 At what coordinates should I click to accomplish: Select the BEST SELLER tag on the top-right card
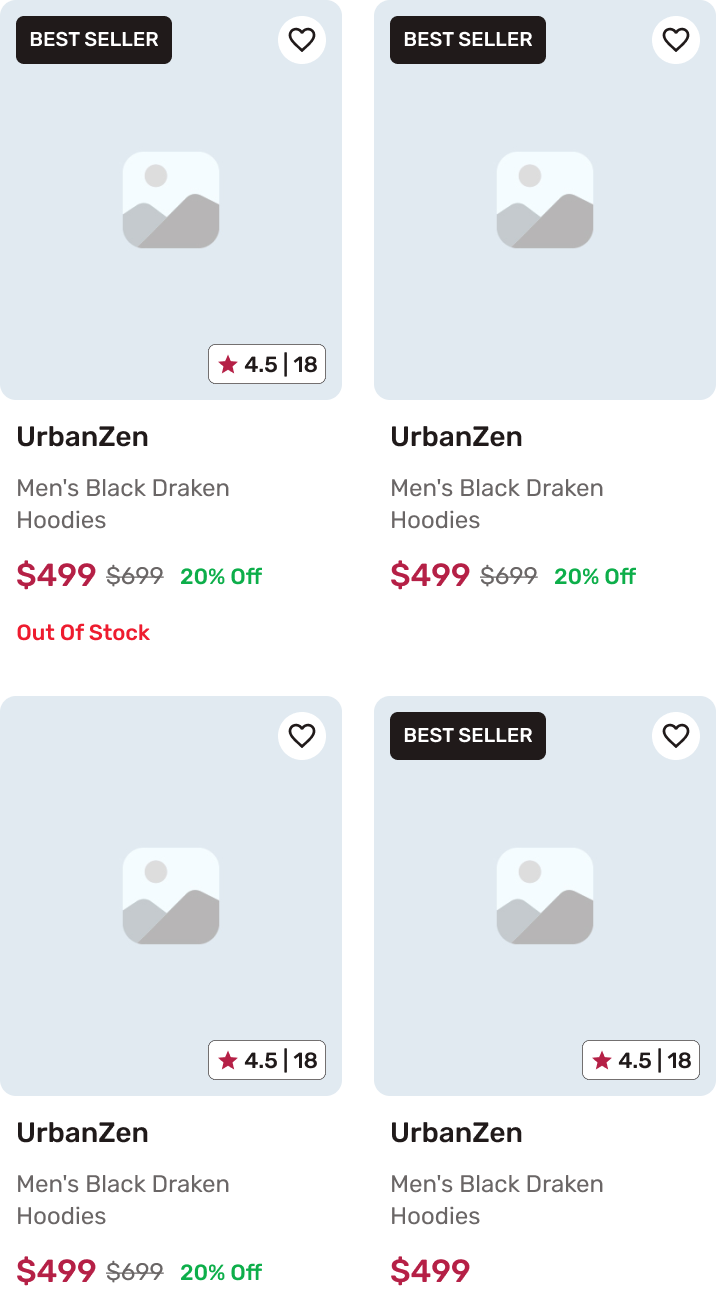coord(468,40)
